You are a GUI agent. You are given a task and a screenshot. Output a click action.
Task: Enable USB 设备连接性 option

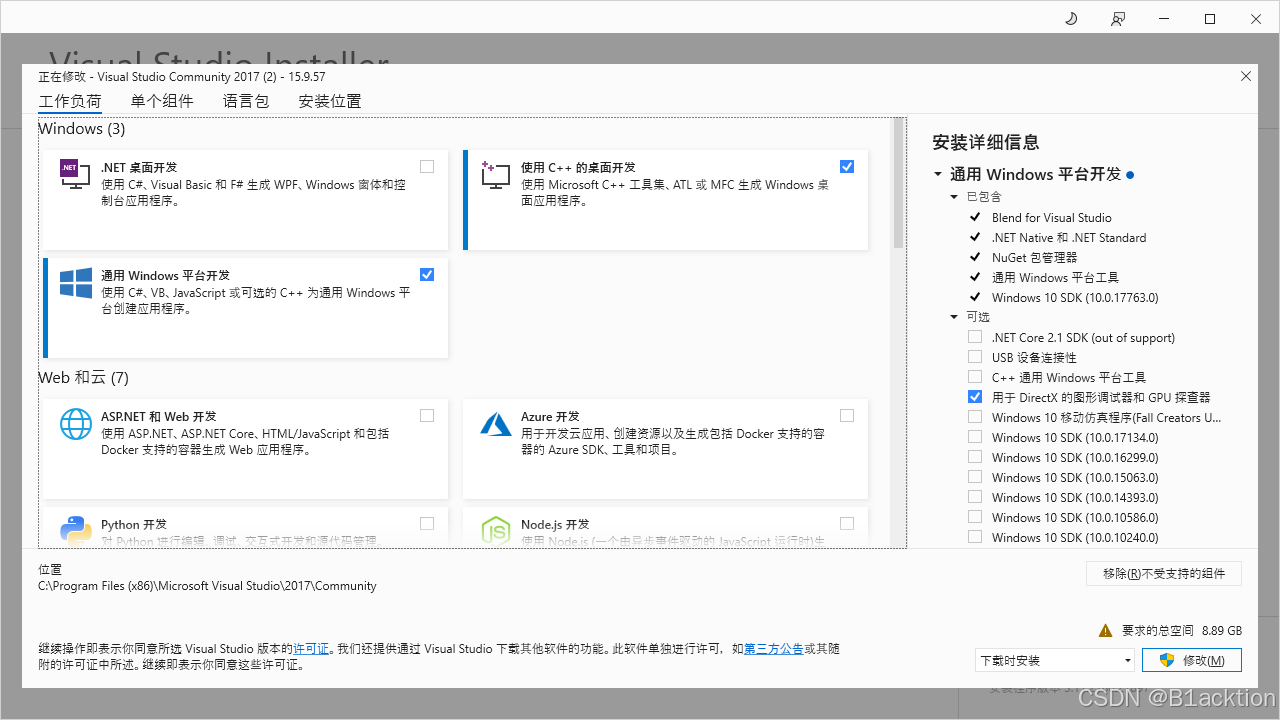975,357
